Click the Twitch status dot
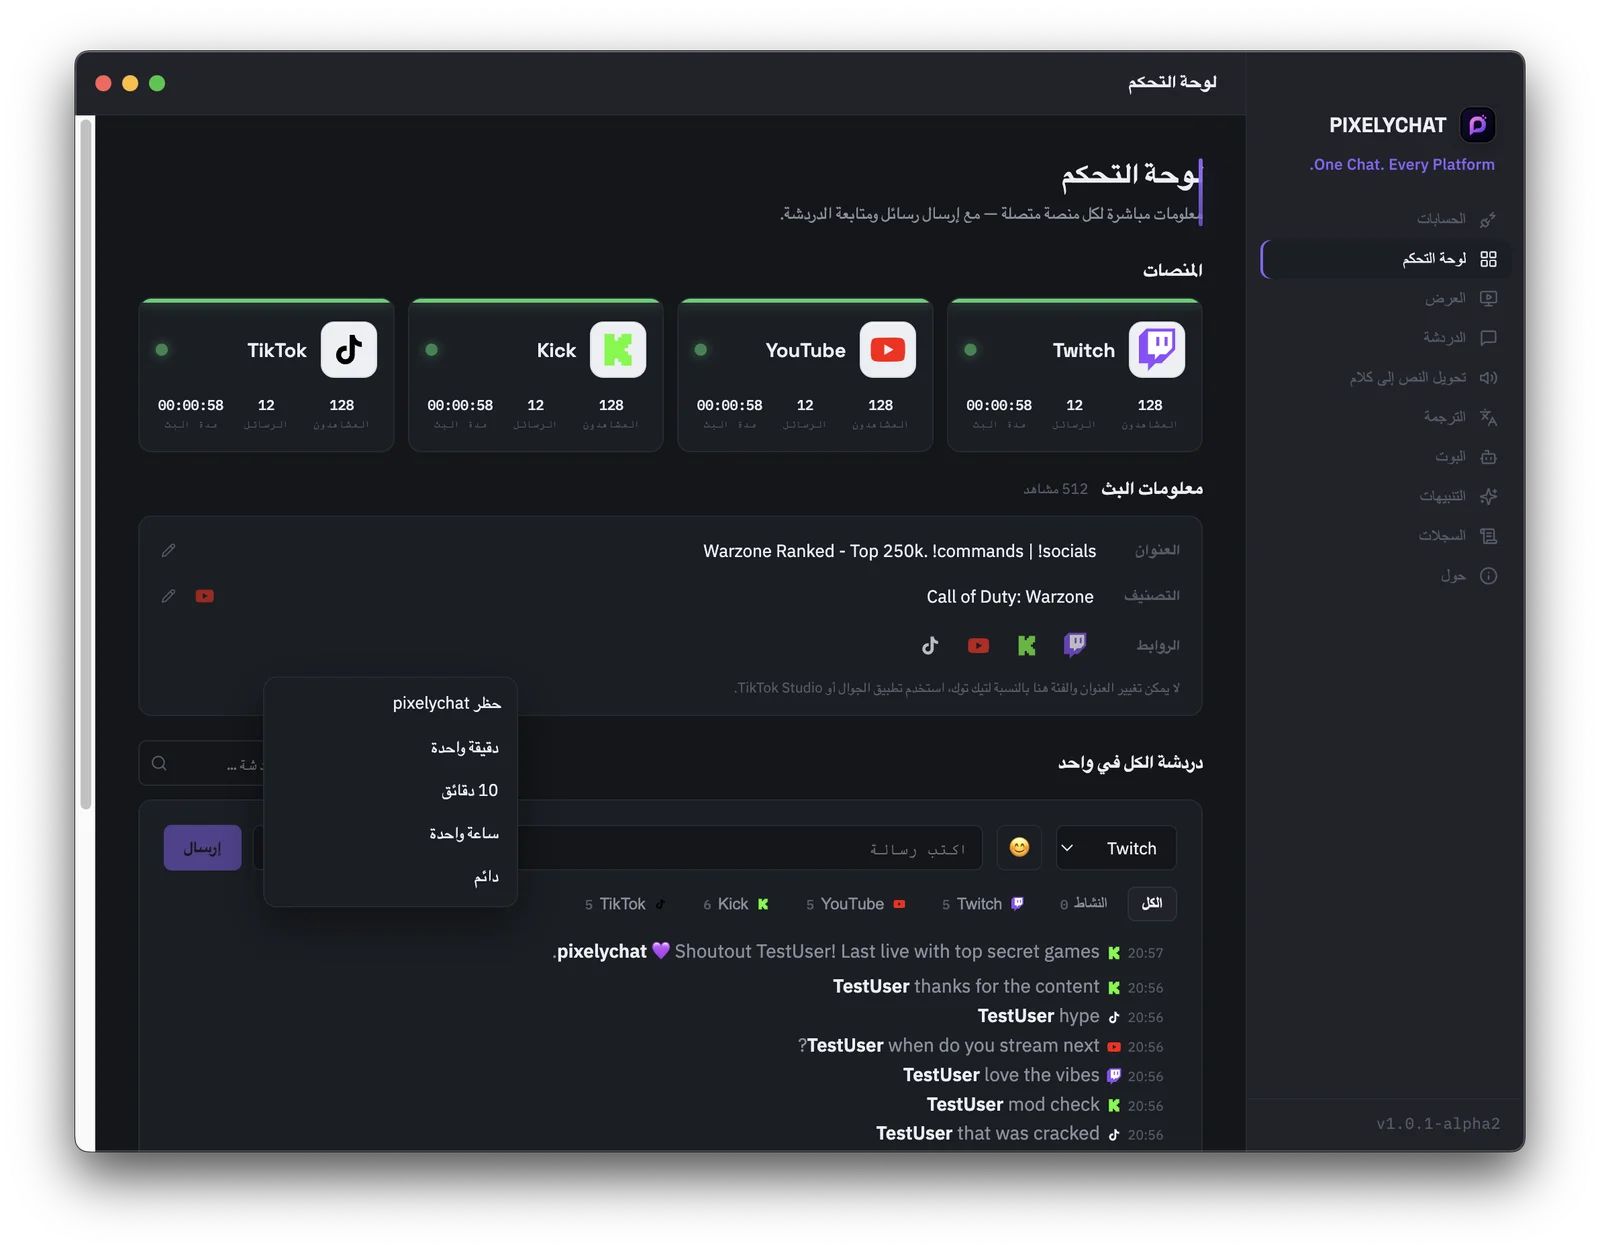 970,350
